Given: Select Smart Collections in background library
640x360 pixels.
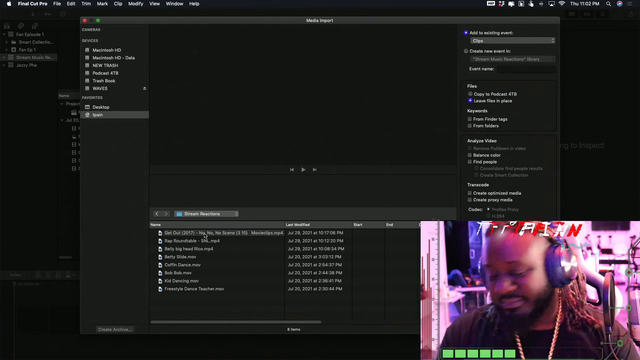Looking at the screenshot, I should tap(33, 42).
